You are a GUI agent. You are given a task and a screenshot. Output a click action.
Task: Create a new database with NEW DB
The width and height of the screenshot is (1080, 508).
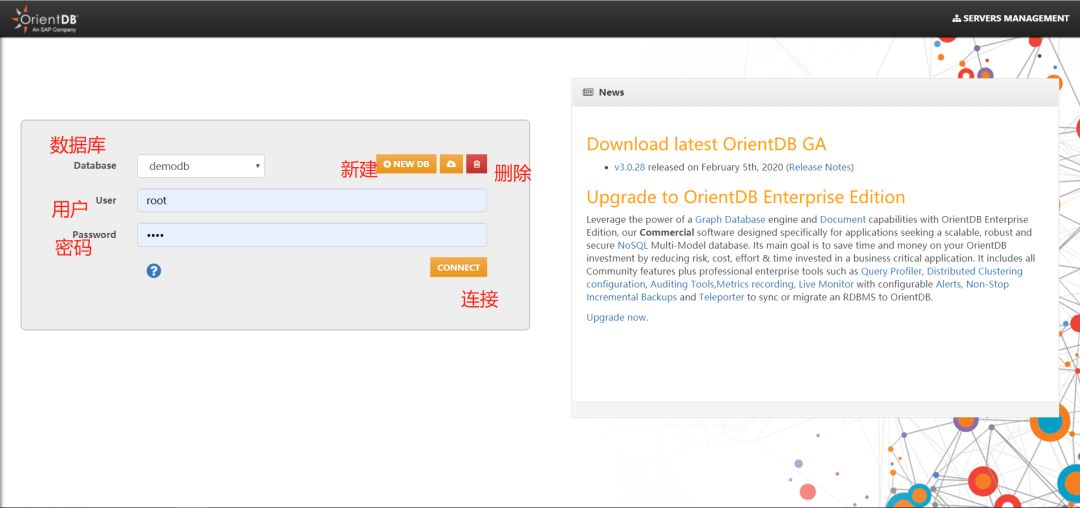tap(406, 164)
